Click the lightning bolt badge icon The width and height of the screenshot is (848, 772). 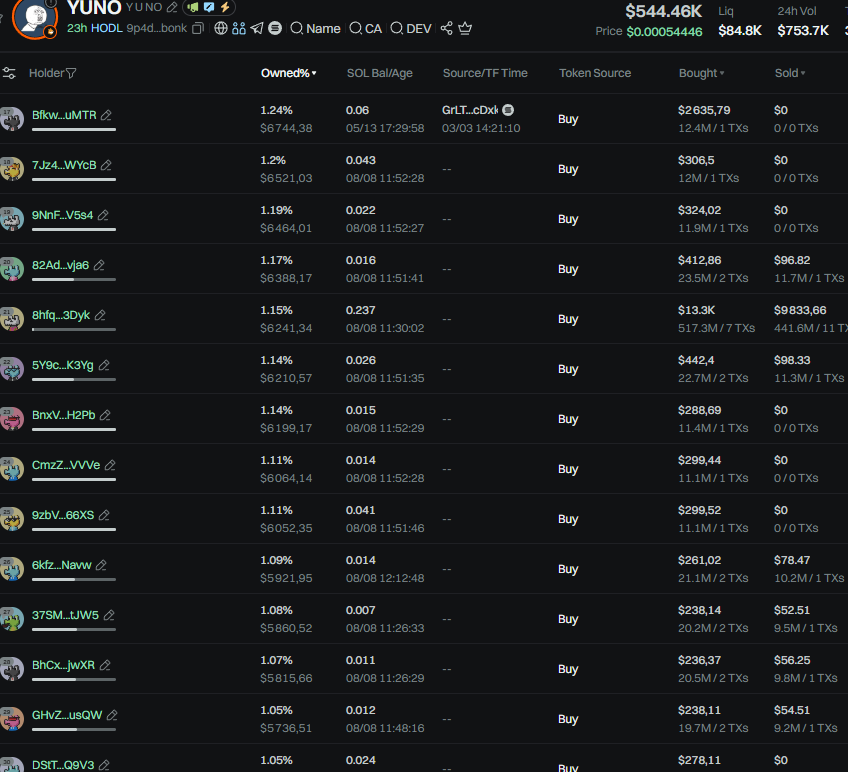pos(225,8)
